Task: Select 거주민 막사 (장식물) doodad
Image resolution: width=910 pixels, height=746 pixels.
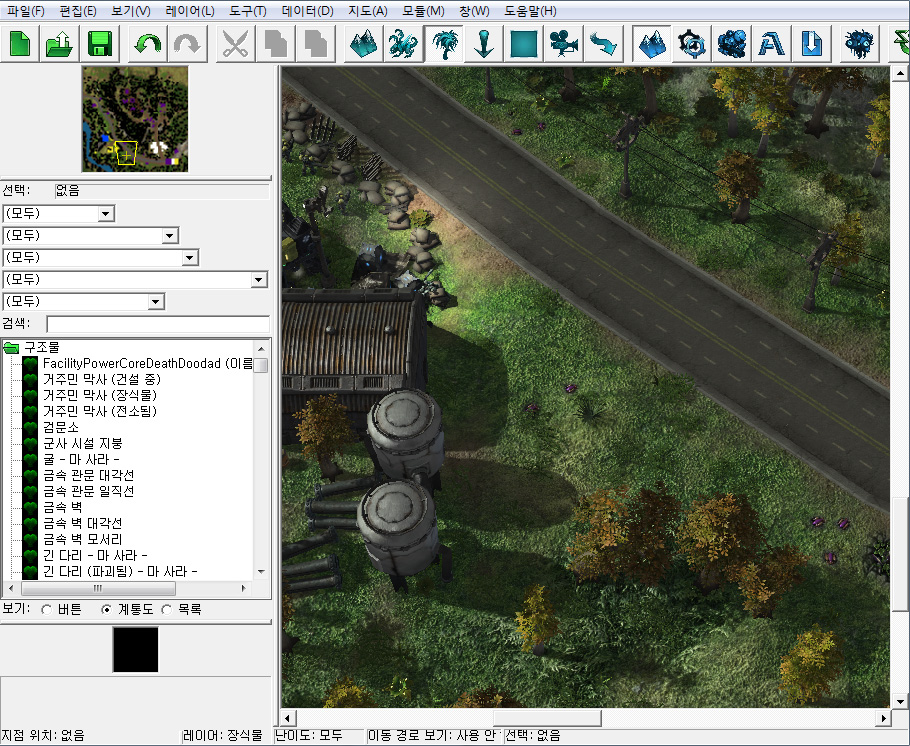Action: [100, 395]
